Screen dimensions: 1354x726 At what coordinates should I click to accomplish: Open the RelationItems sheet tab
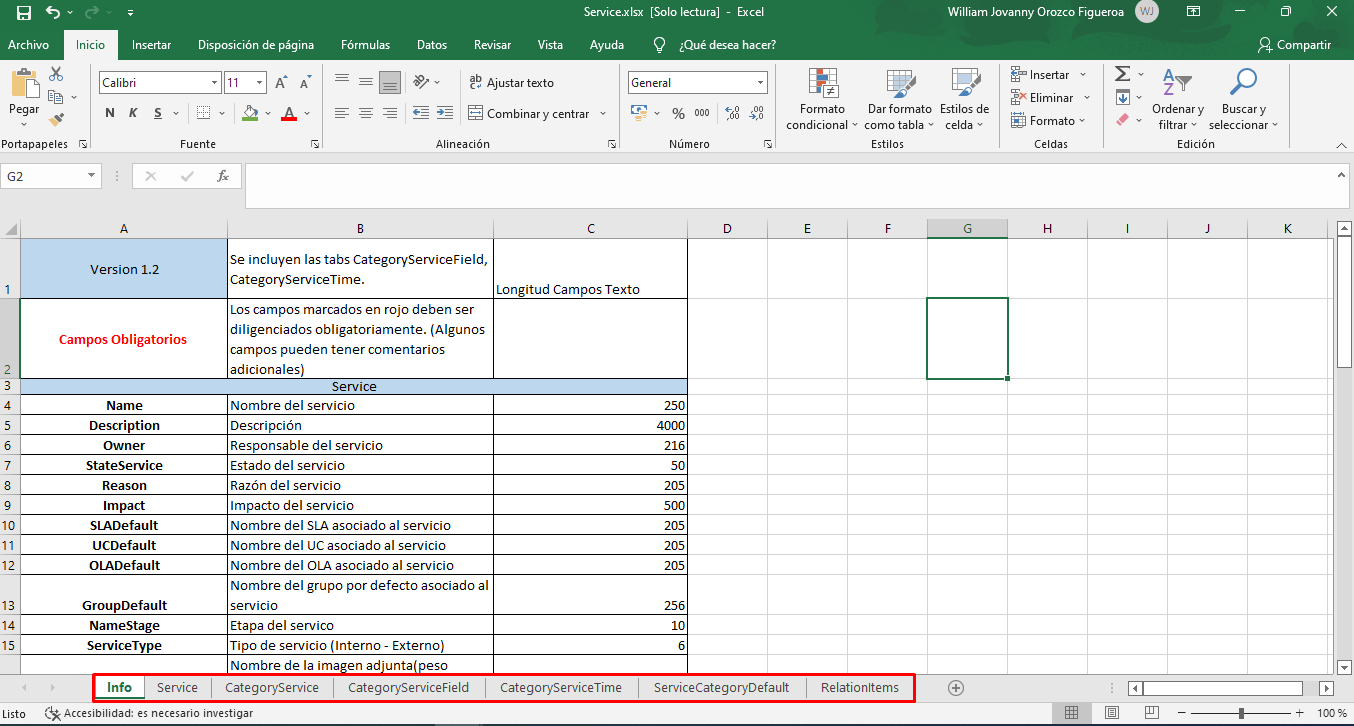pyautogui.click(x=860, y=688)
